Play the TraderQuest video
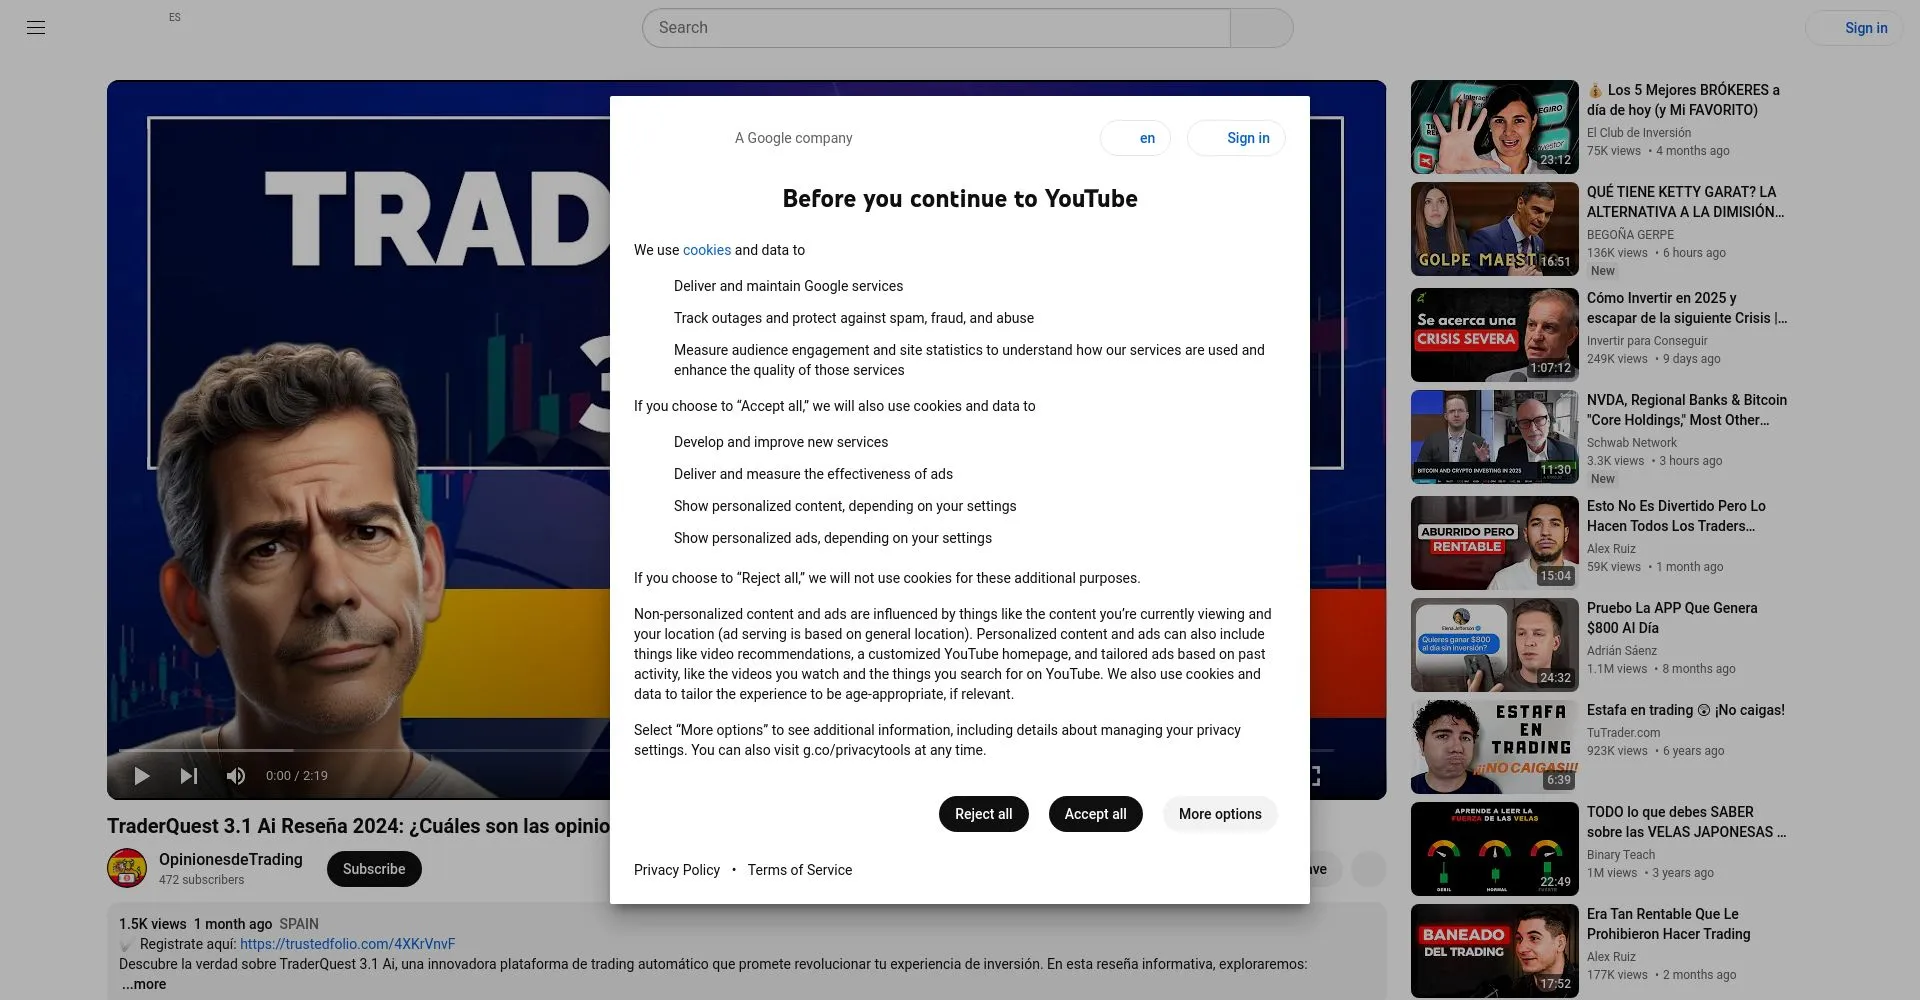1920x1000 pixels. (x=142, y=776)
